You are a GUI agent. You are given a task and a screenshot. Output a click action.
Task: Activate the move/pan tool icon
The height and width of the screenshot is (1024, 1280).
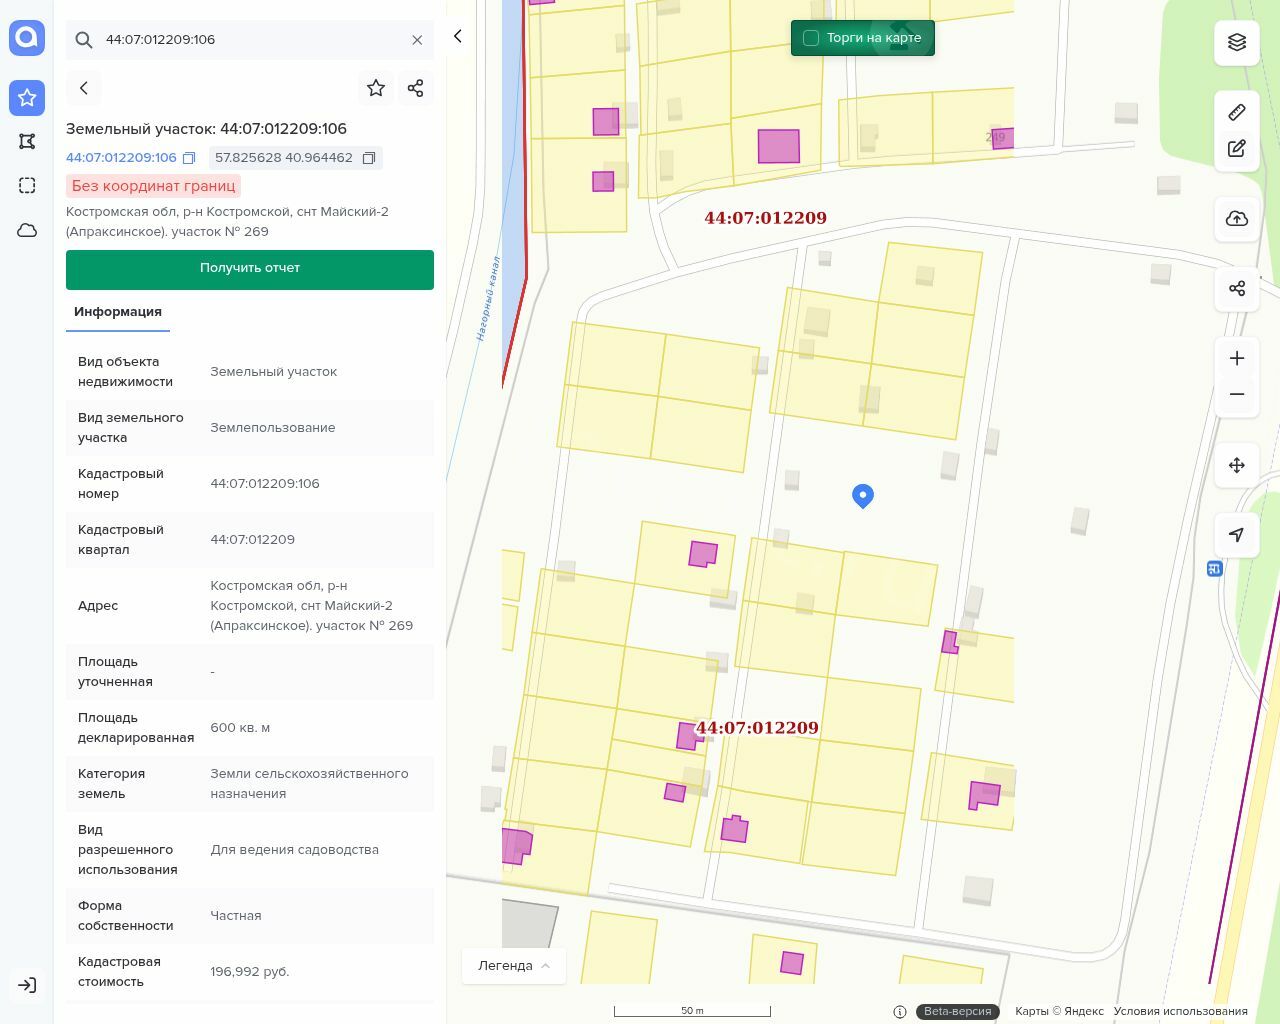(x=1237, y=465)
